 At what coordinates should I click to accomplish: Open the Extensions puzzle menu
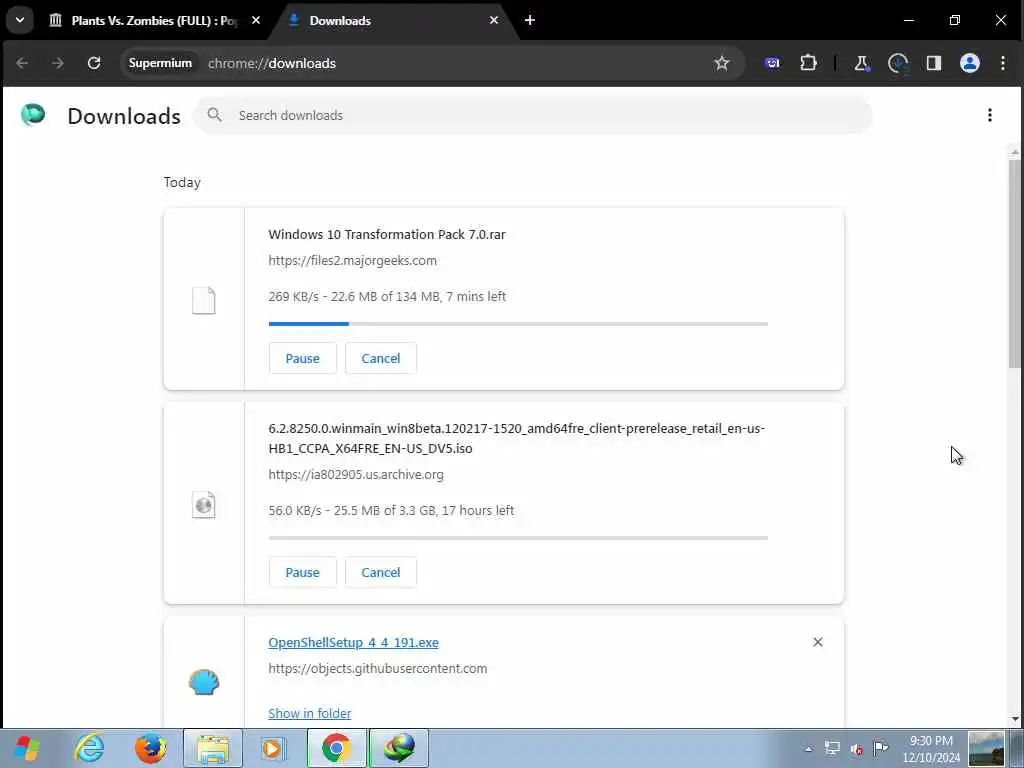(808, 63)
